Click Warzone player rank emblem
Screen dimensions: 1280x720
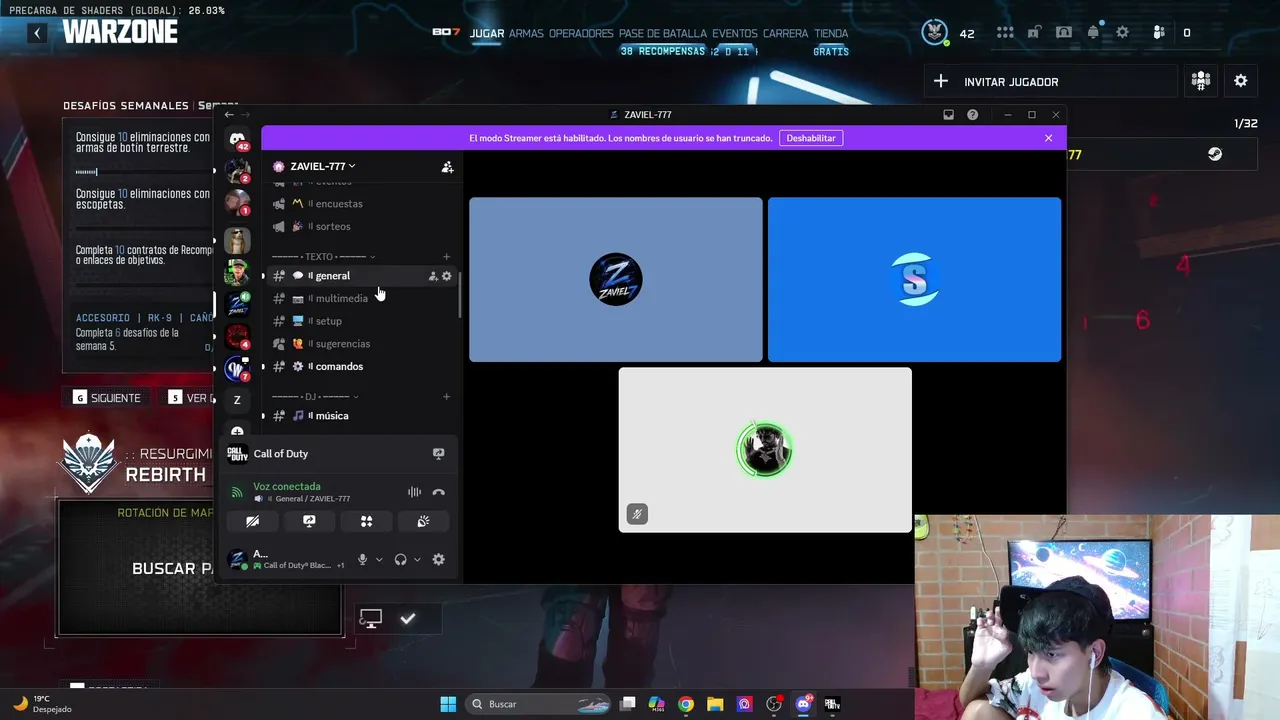tap(935, 33)
